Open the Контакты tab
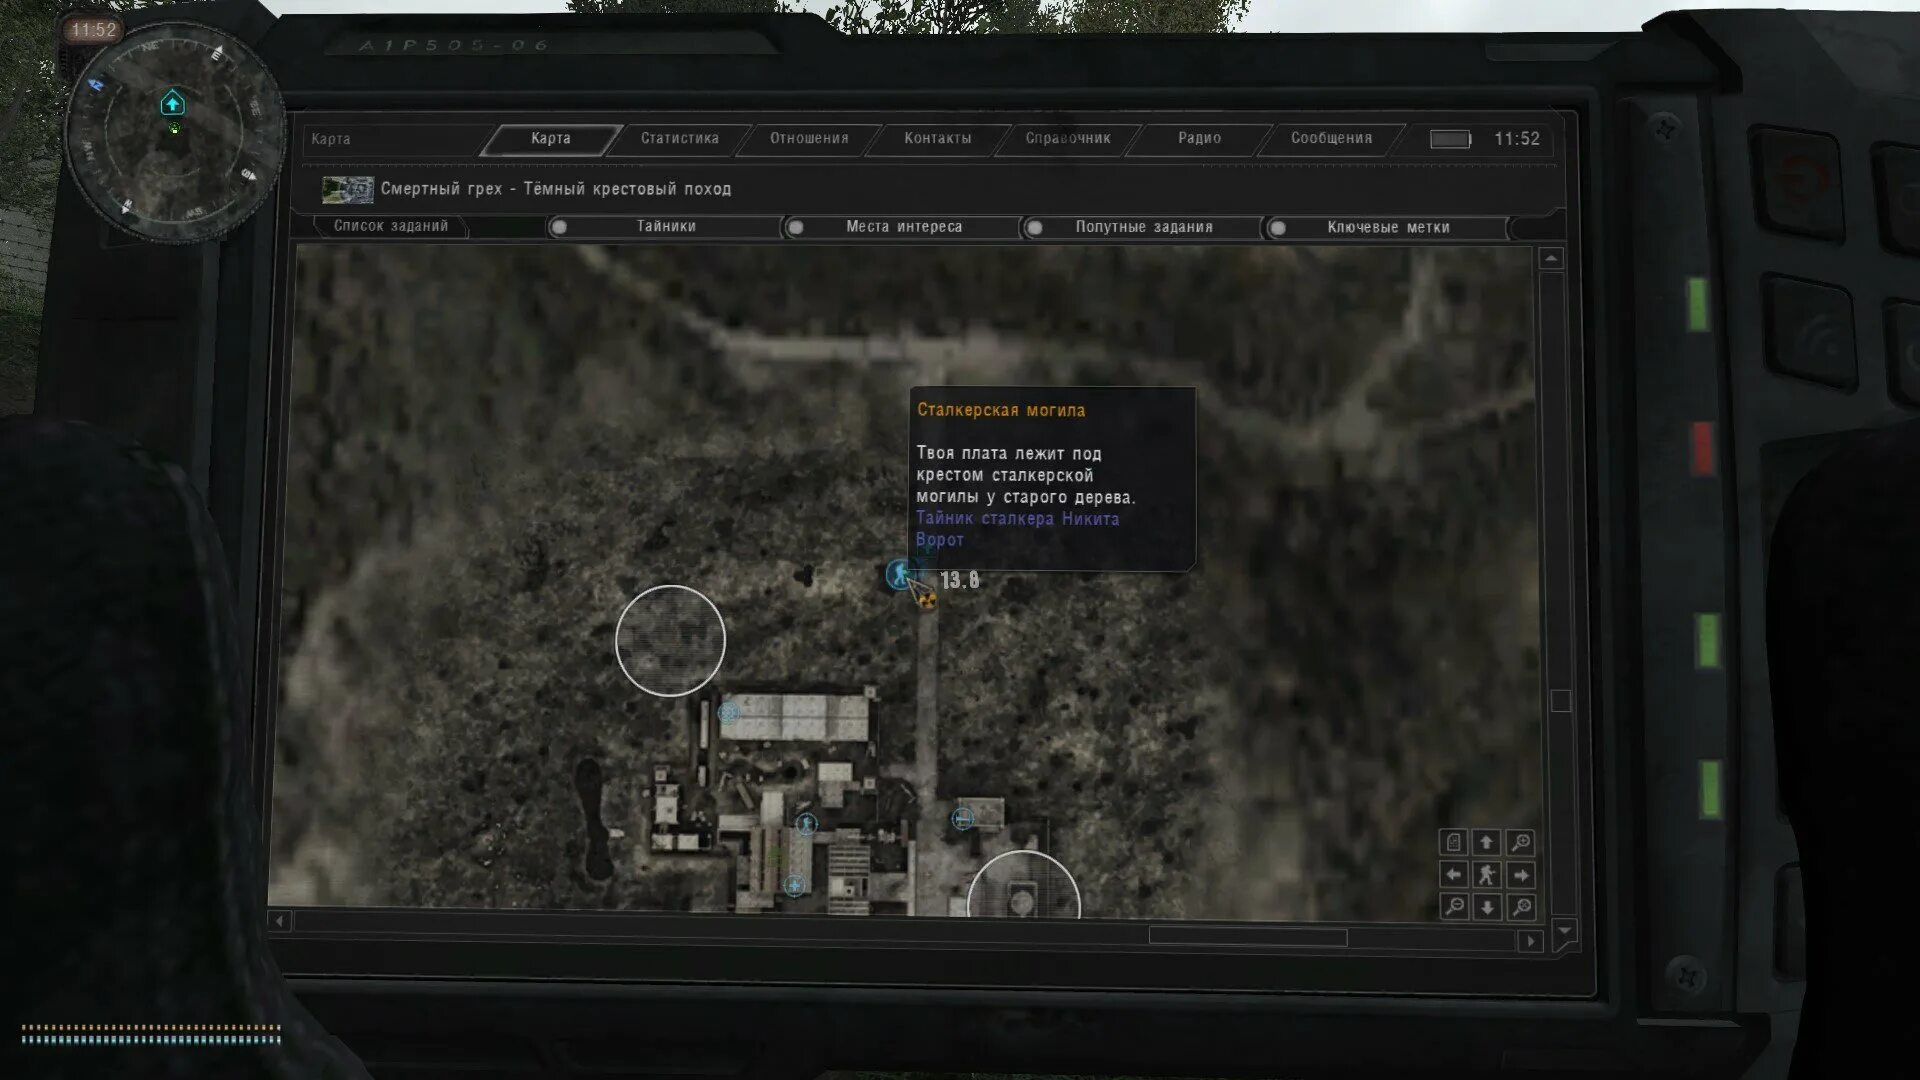 coord(937,138)
